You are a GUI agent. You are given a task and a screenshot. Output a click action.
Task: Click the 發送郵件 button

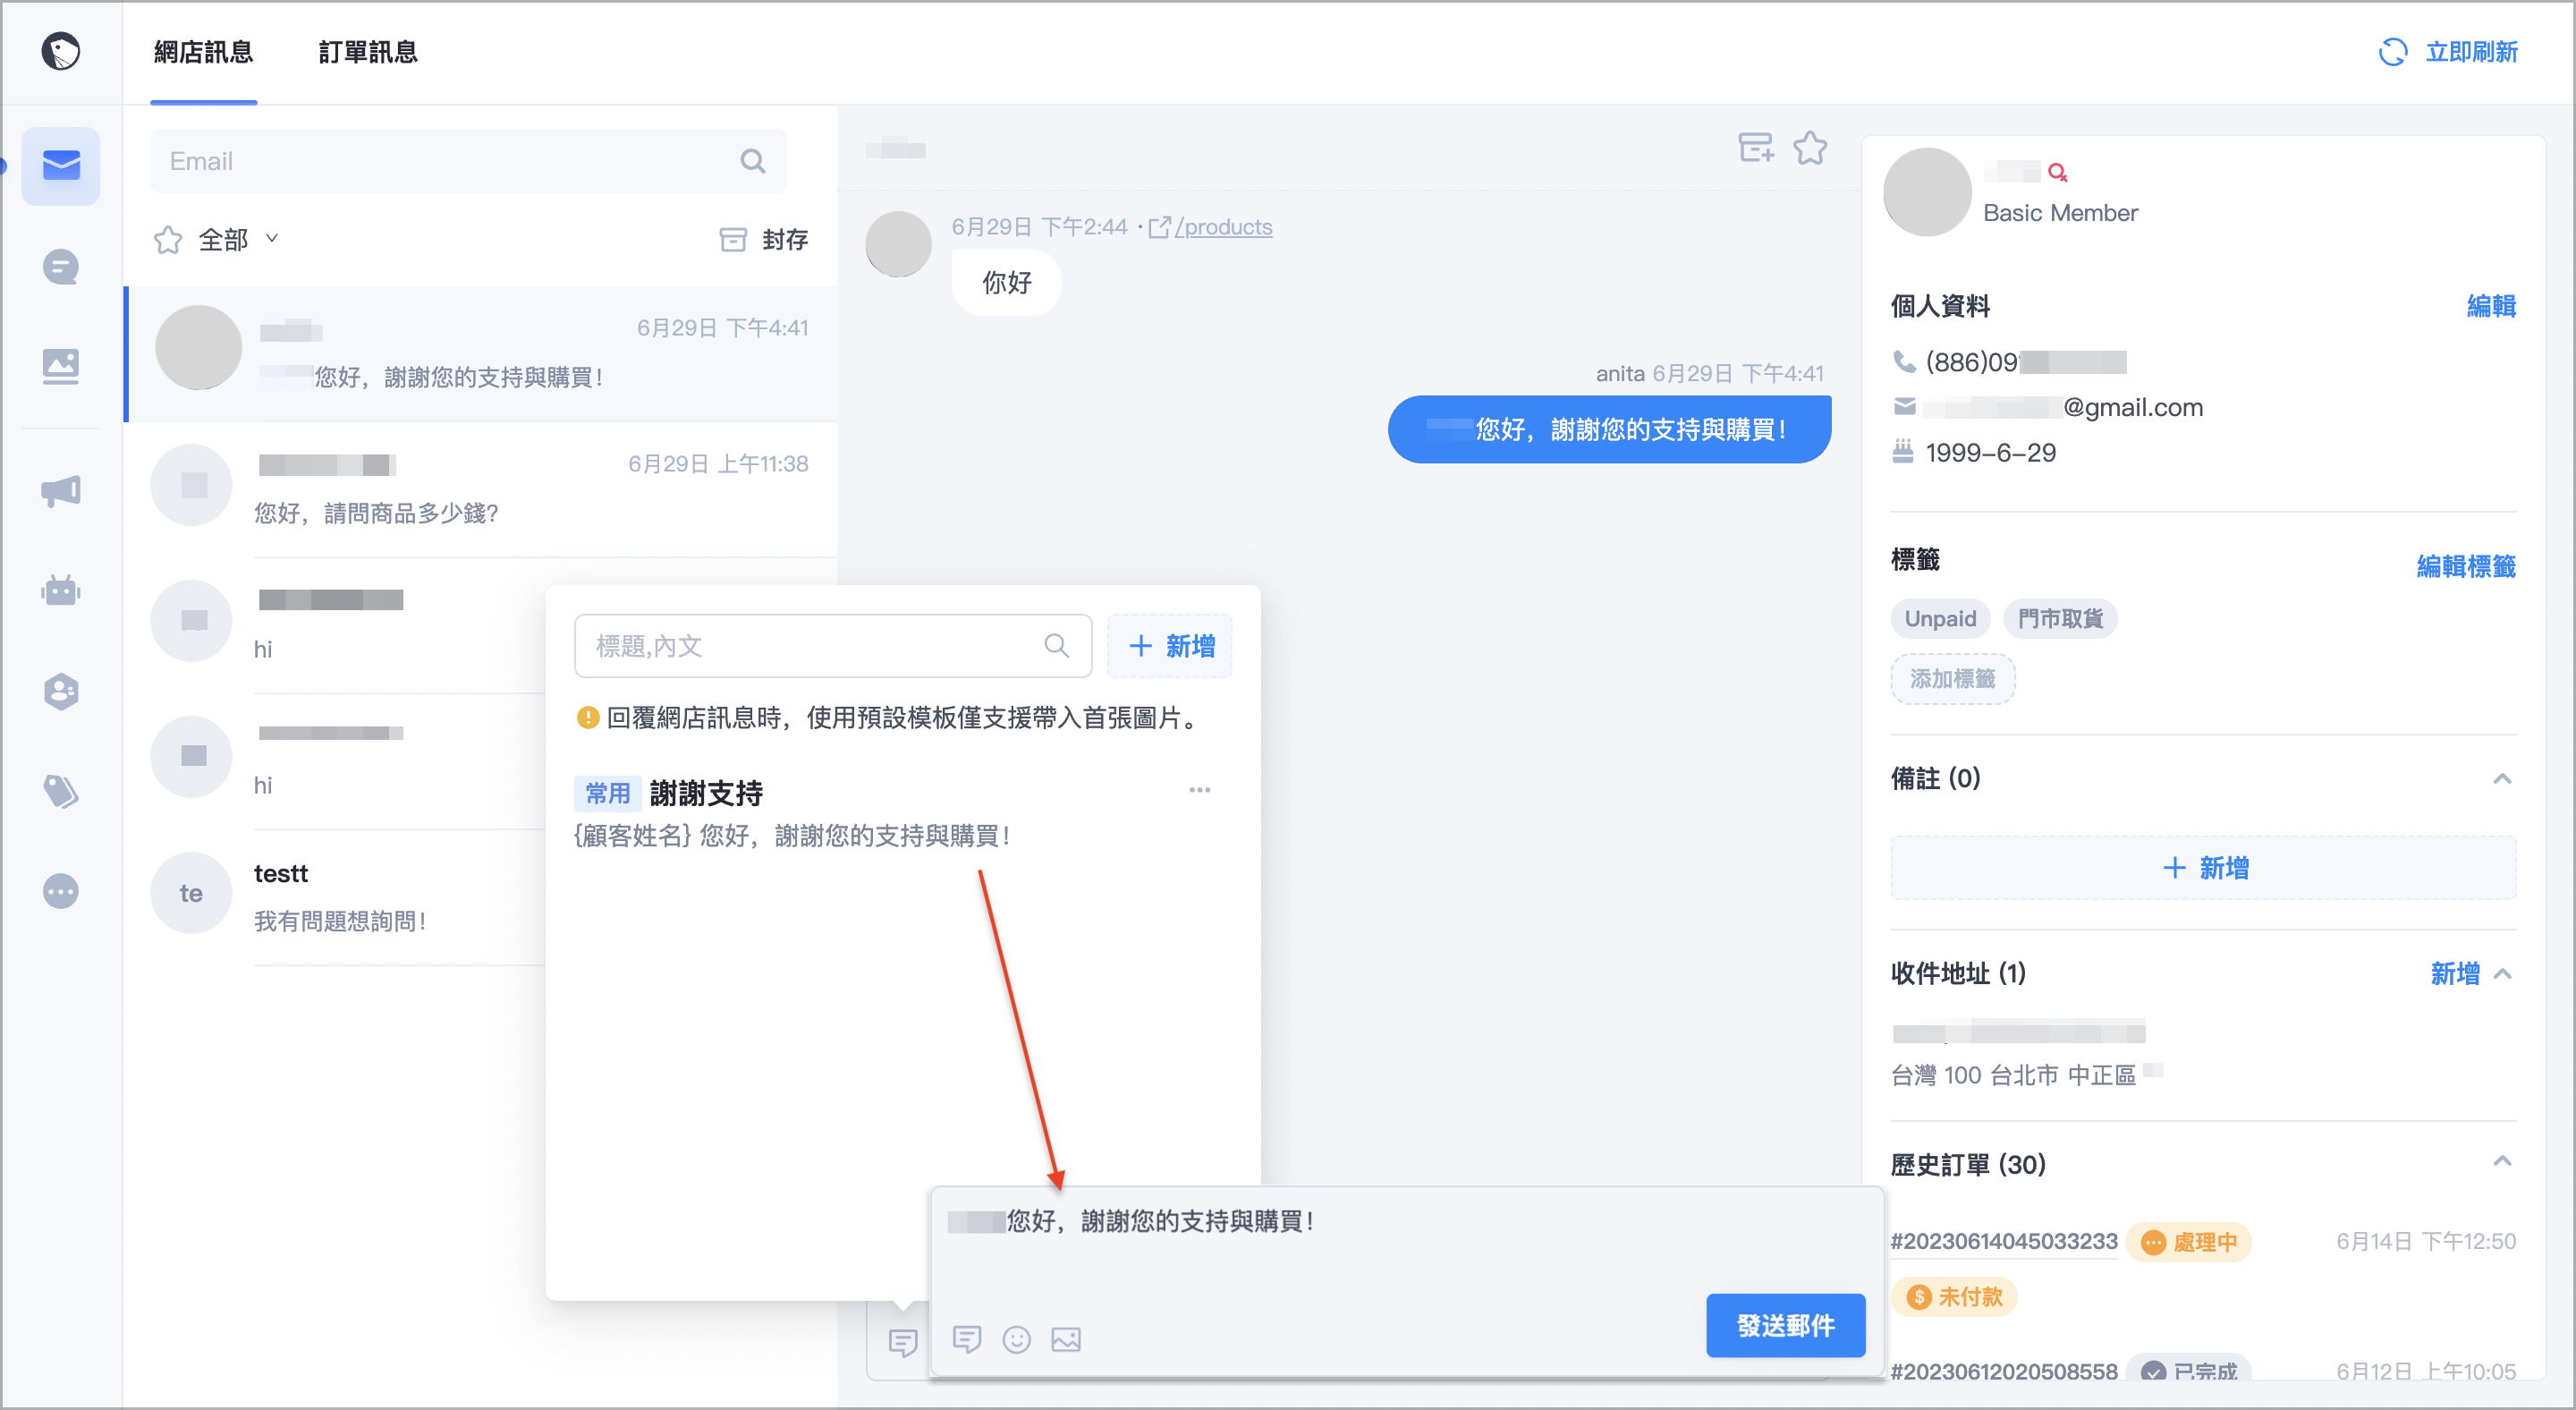[1785, 1325]
